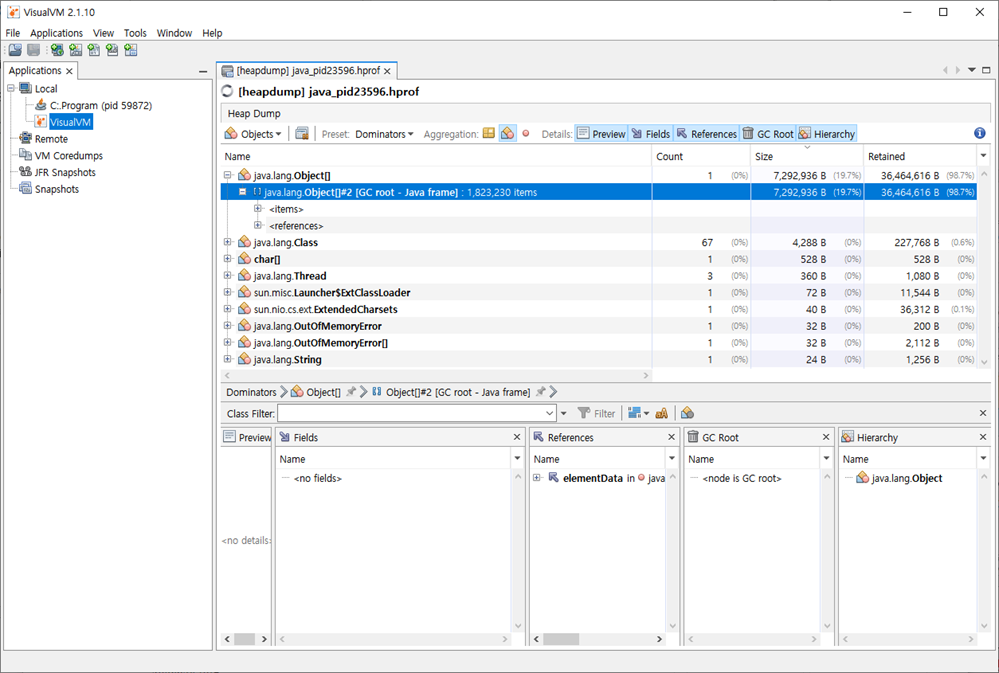Open the Help menu
The image size is (999, 673).
coord(212,33)
